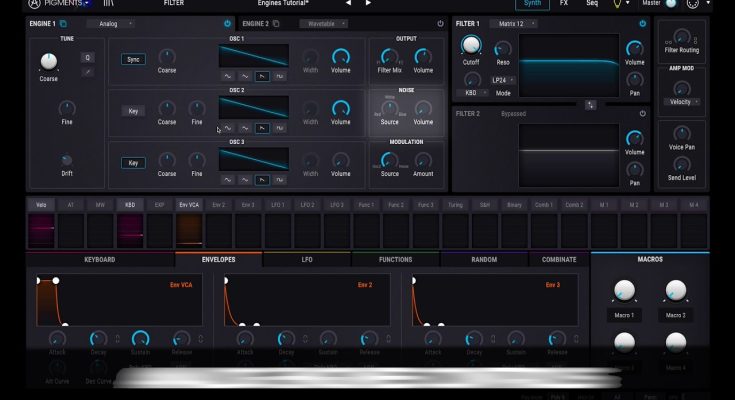Screen dimensions: 735x400
Task: Click the Filter 1 Cutoff knob
Action: click(x=470, y=46)
